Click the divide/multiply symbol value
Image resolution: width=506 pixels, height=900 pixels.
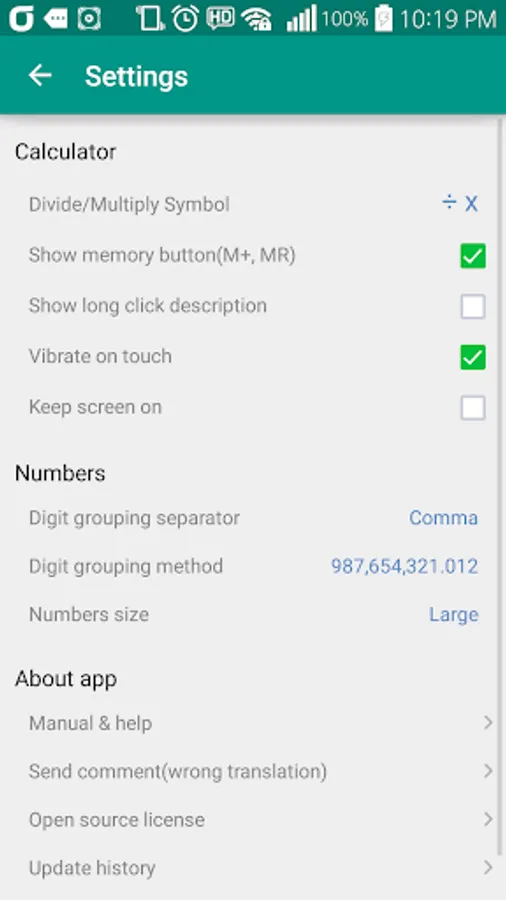[460, 203]
